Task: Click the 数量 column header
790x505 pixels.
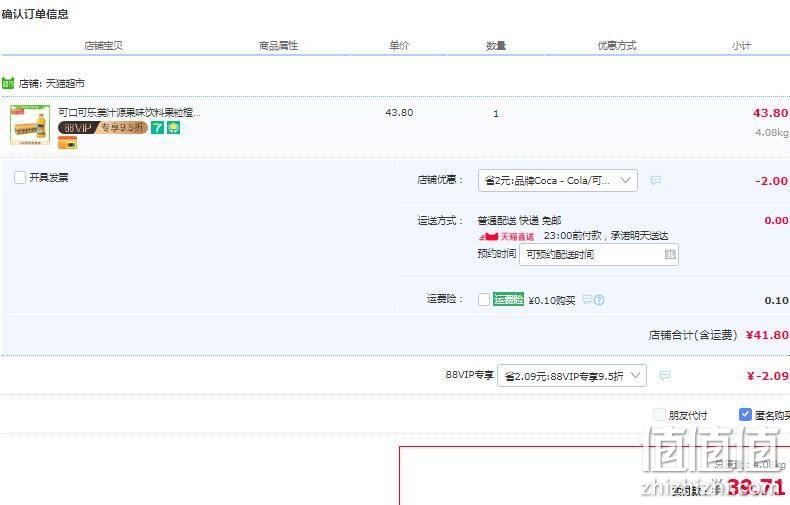Action: [496, 46]
